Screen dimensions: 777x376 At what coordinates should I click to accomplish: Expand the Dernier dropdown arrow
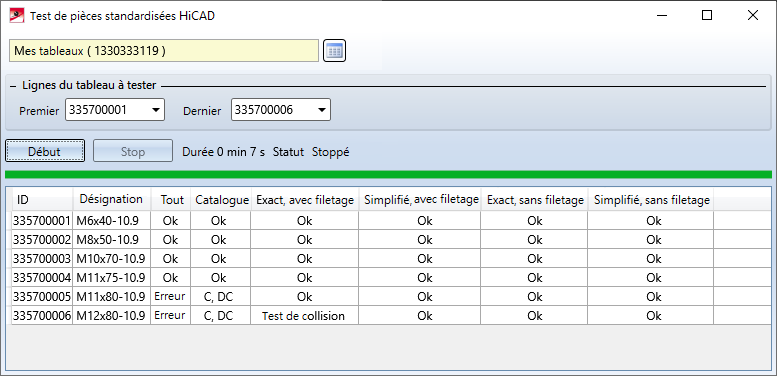pos(322,110)
